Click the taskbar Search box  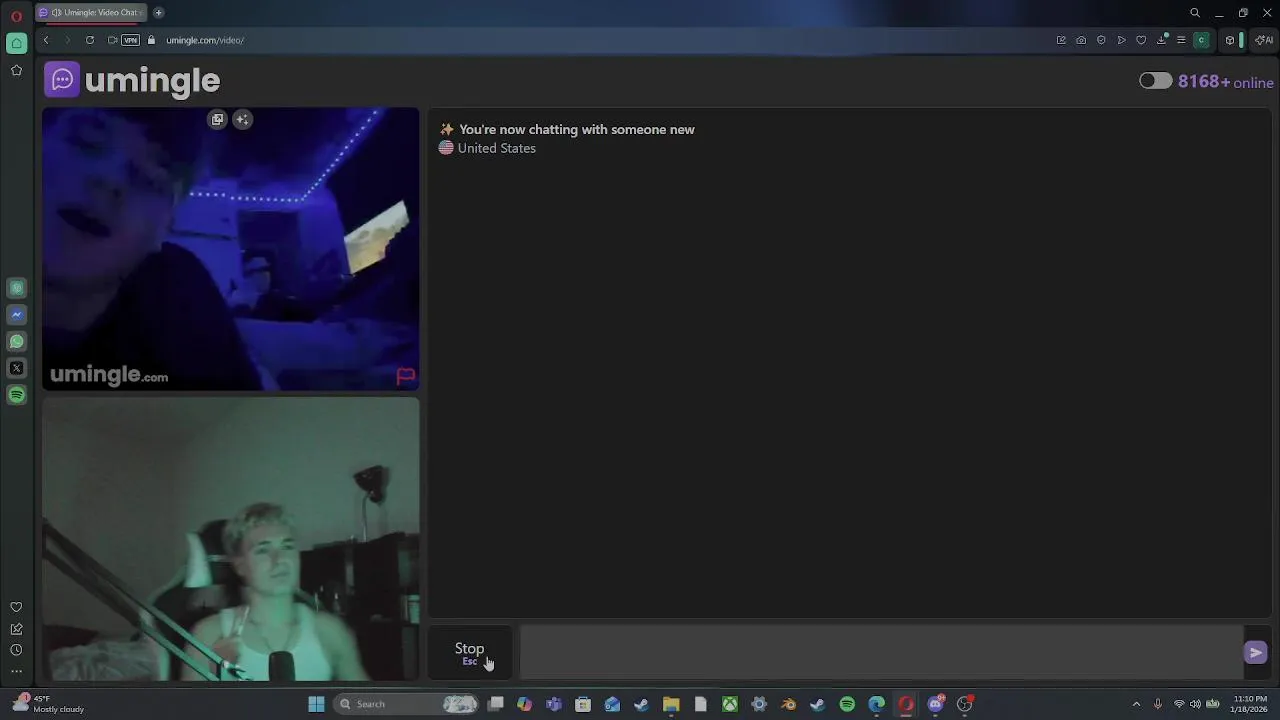coord(408,704)
